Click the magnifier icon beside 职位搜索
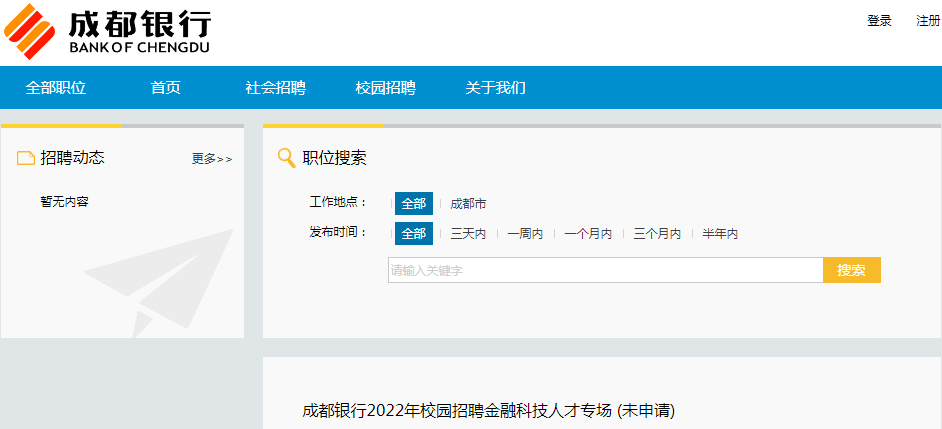Screen dimensions: 942x429 tap(287, 158)
